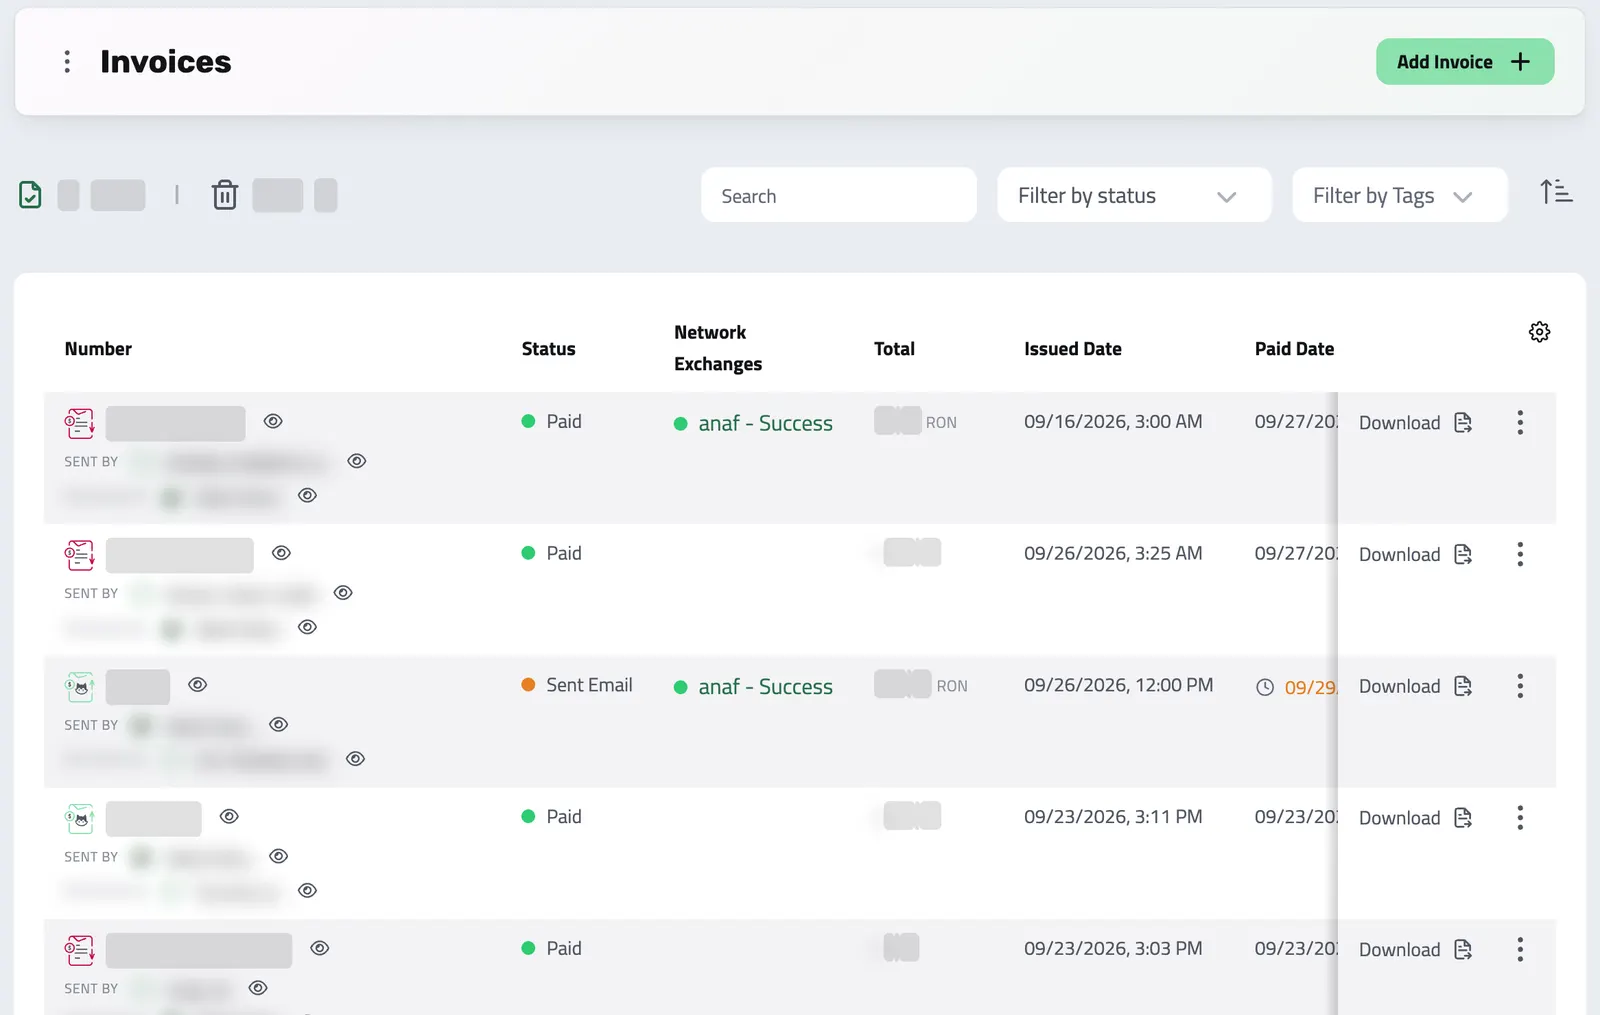Image resolution: width=1600 pixels, height=1015 pixels.
Task: Toggle third-line eye icon in 3:11 PM row
Action: [308, 891]
